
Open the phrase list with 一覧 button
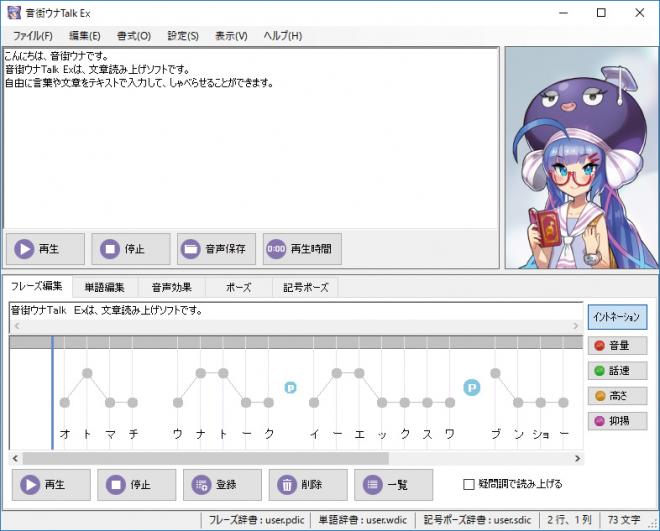[x=394, y=485]
